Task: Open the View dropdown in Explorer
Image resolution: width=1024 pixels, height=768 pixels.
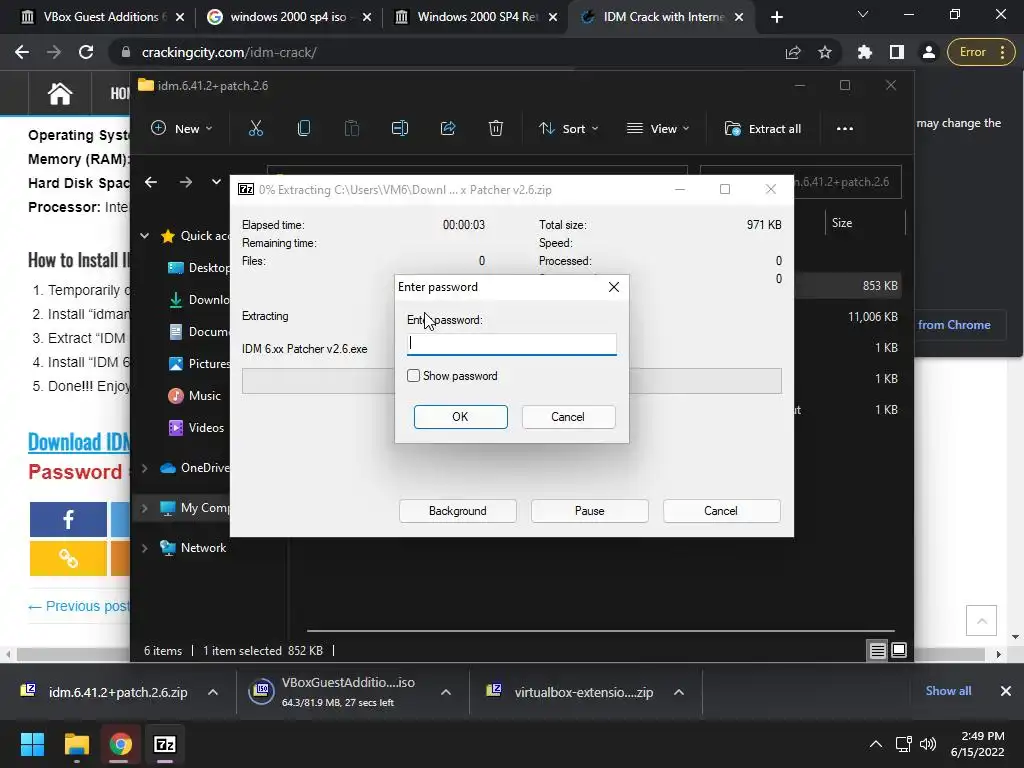Action: (x=658, y=129)
